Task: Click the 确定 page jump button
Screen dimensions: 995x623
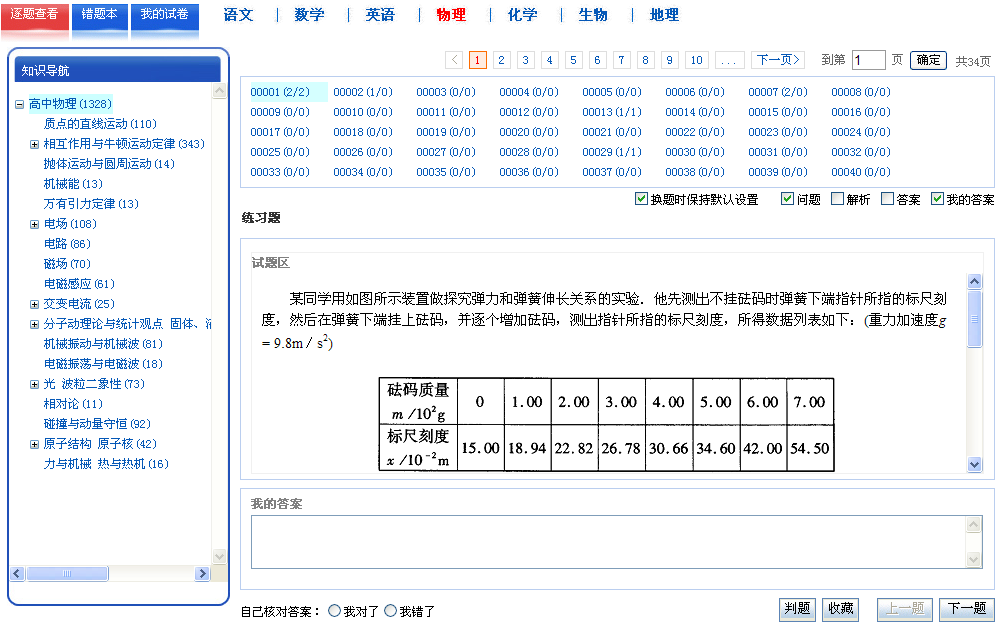Action: click(928, 60)
